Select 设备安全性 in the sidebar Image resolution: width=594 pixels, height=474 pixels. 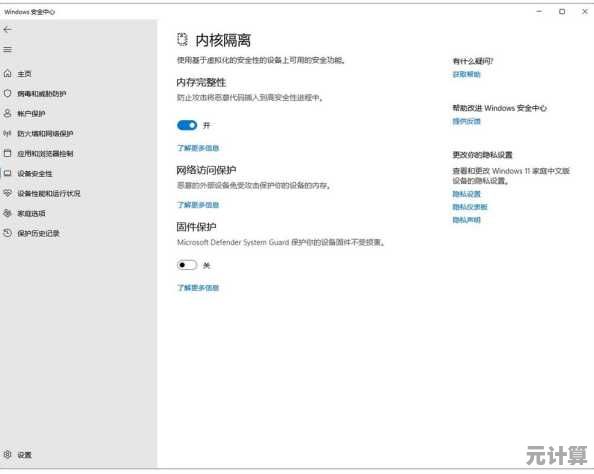35,174
